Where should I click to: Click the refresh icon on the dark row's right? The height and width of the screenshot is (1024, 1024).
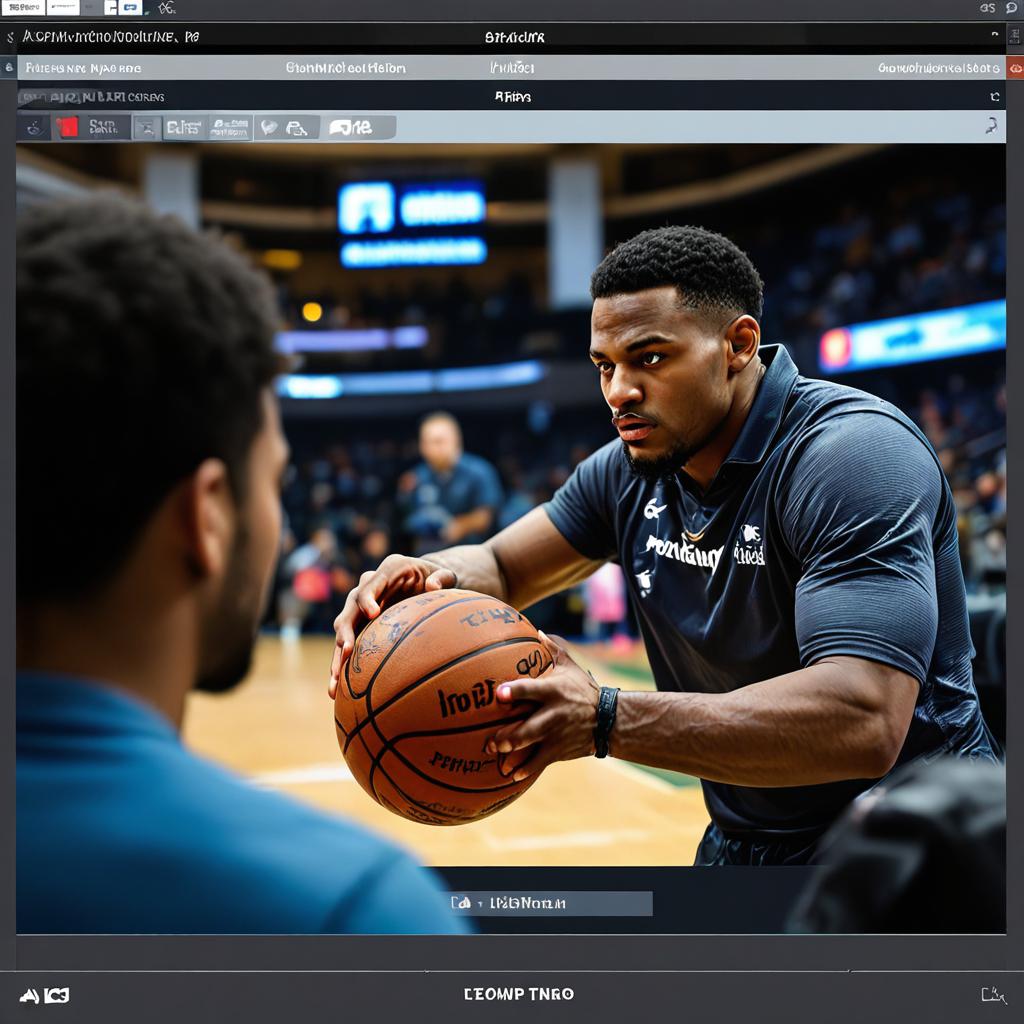click(x=995, y=97)
